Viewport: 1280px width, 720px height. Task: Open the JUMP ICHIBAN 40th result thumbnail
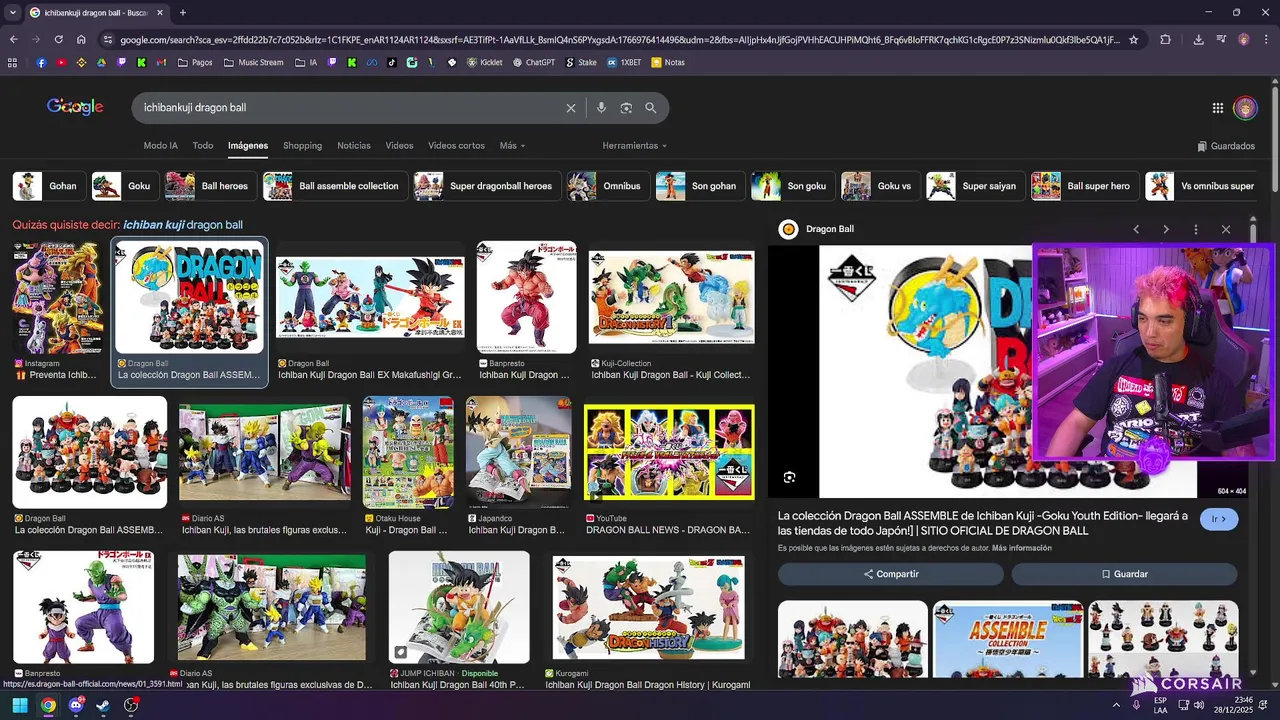(459, 607)
